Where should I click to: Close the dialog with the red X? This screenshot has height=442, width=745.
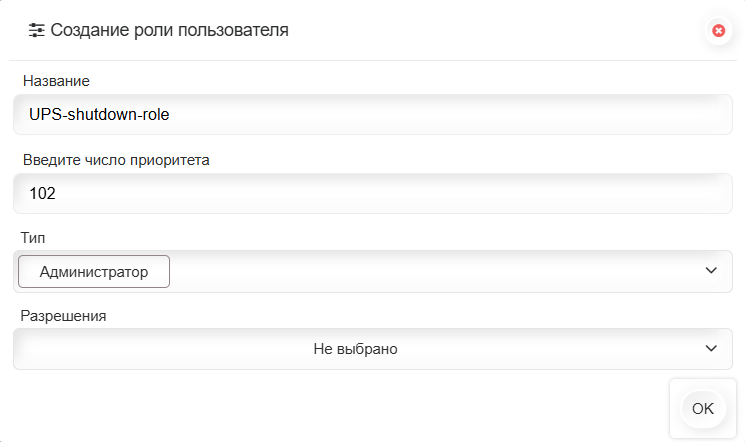(x=718, y=31)
